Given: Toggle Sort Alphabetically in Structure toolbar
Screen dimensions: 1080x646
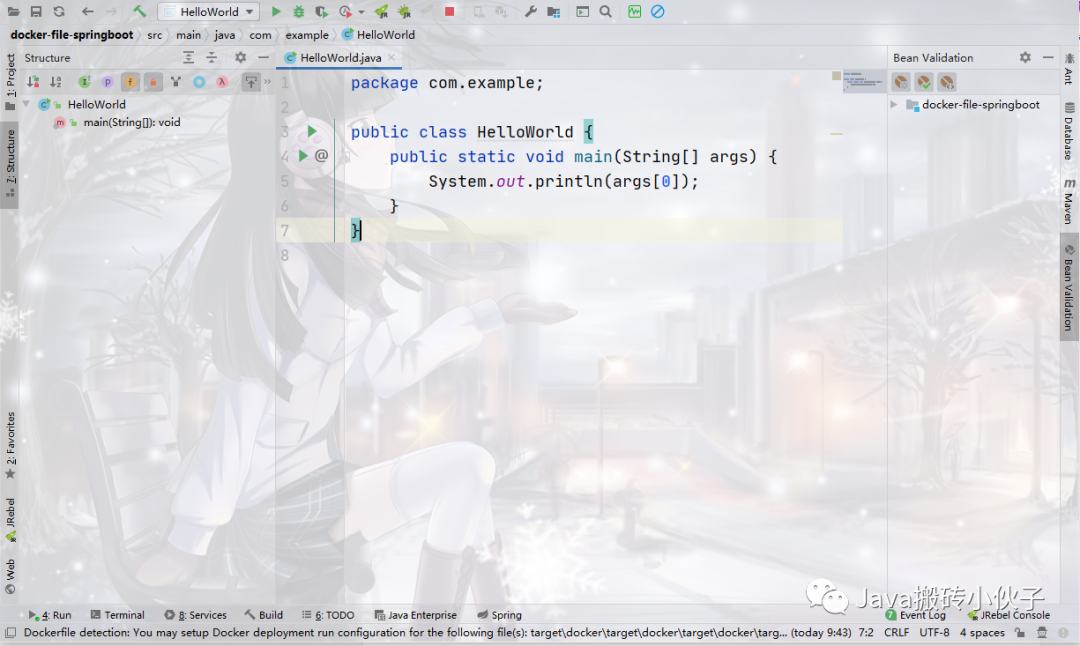Looking at the screenshot, I should (56, 82).
